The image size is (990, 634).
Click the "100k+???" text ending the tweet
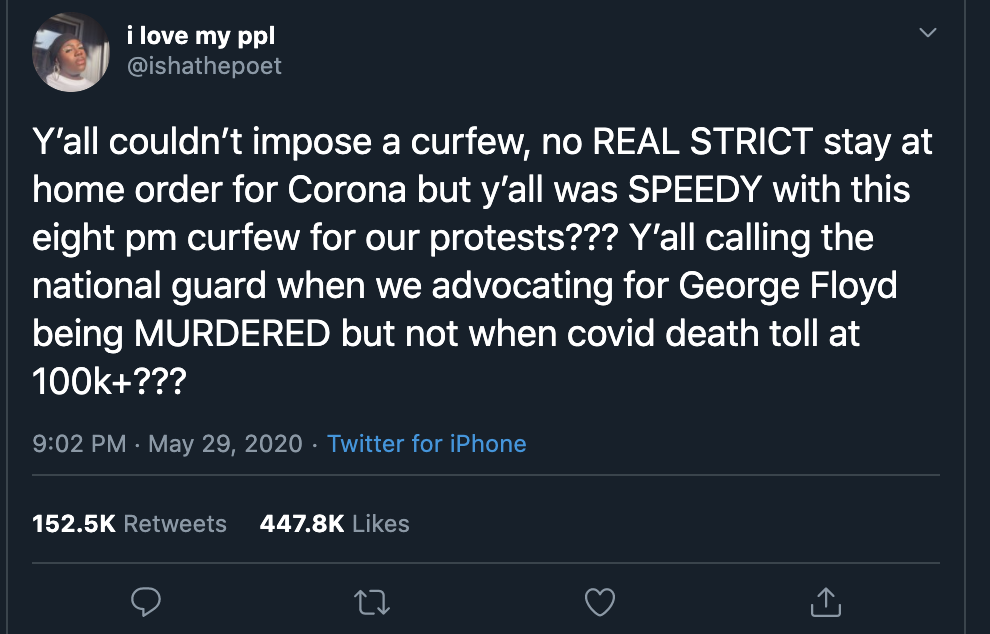tap(109, 382)
